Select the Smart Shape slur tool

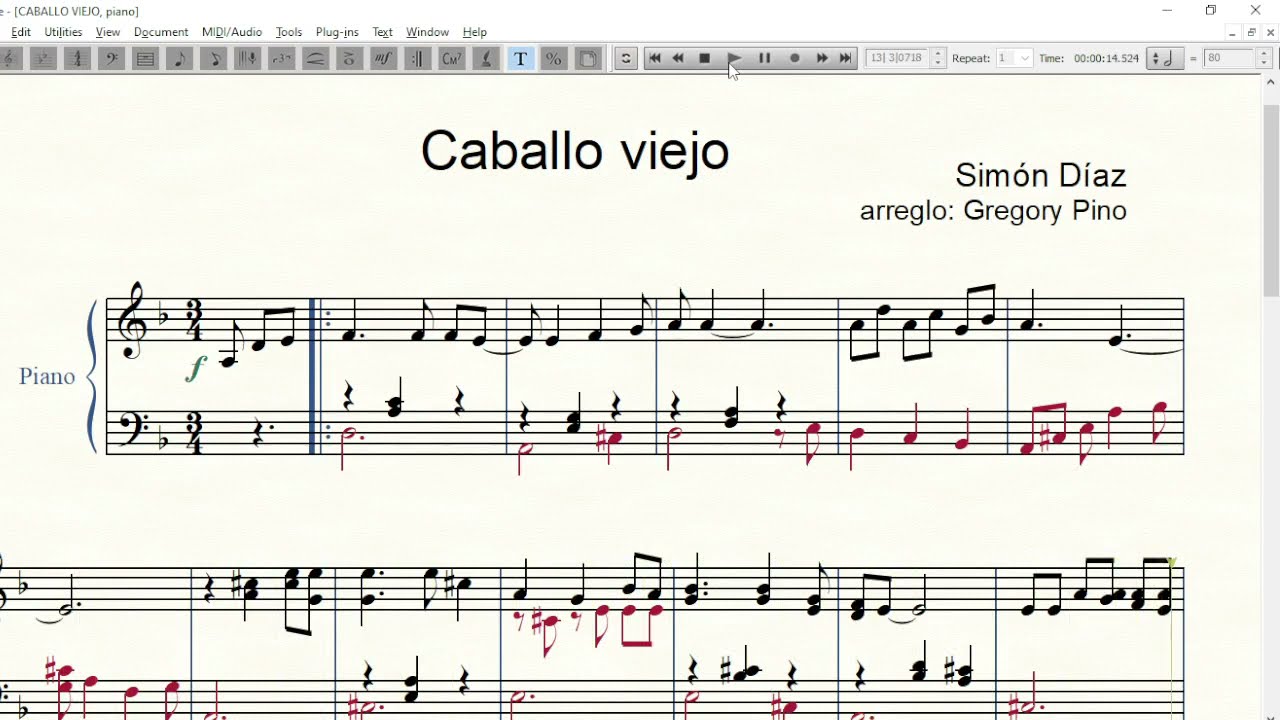click(315, 59)
